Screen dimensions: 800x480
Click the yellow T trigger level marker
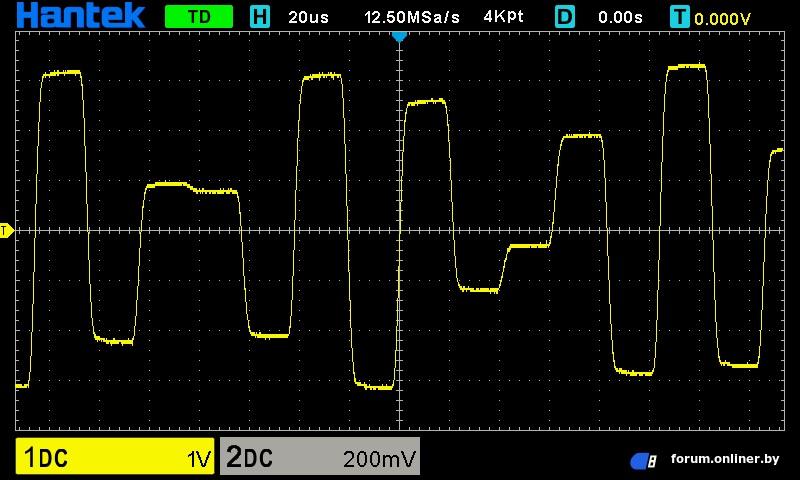[x=5, y=231]
